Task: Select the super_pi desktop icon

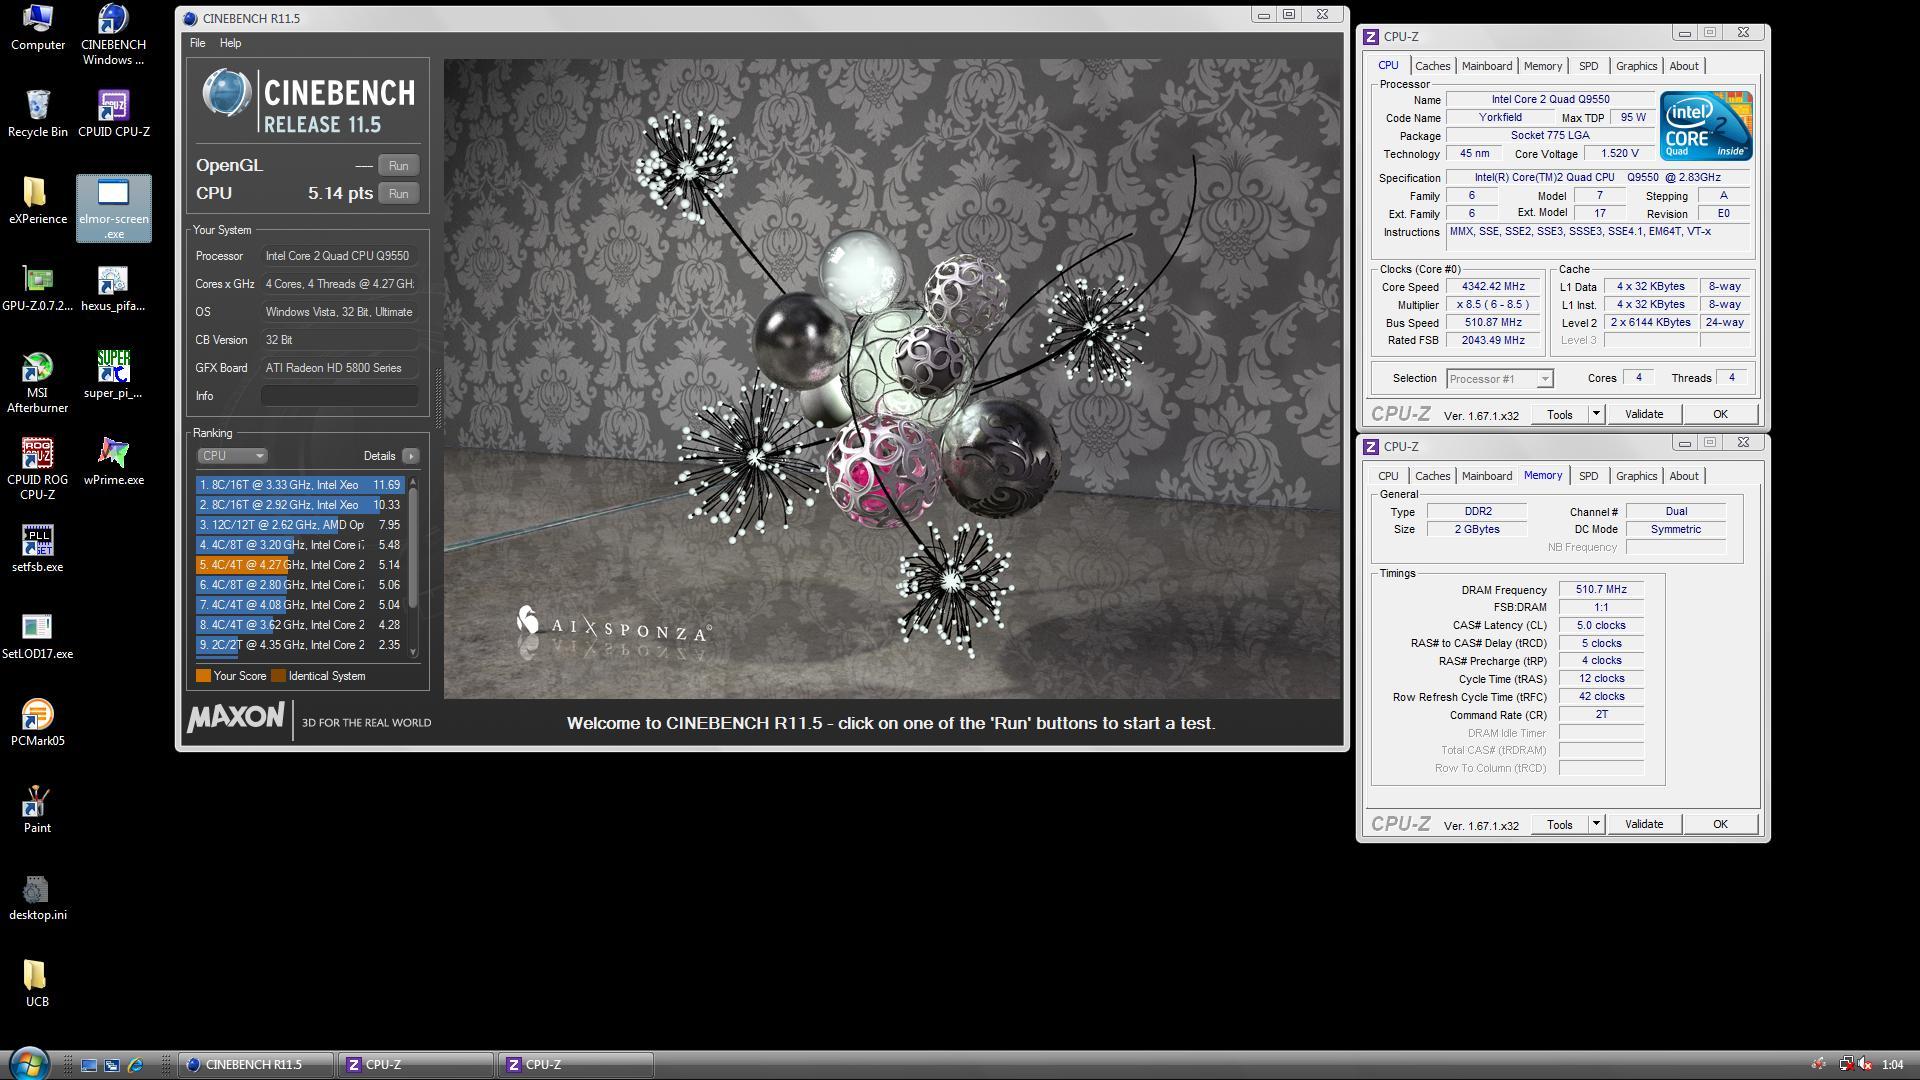Action: pyautogui.click(x=113, y=375)
